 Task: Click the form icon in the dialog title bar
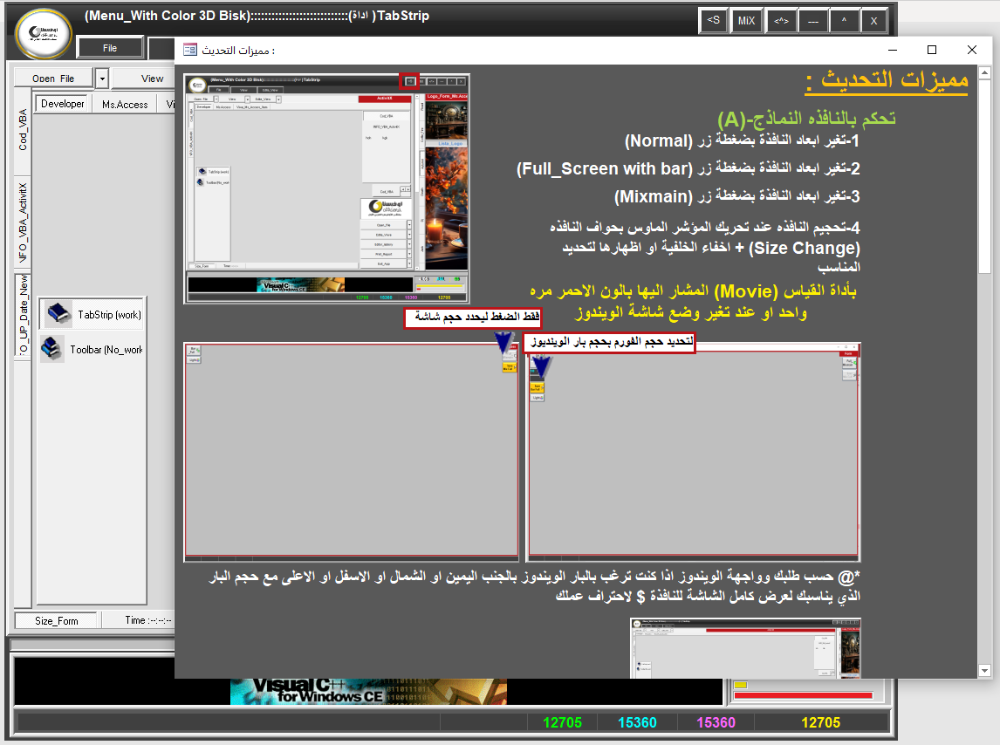click(190, 50)
